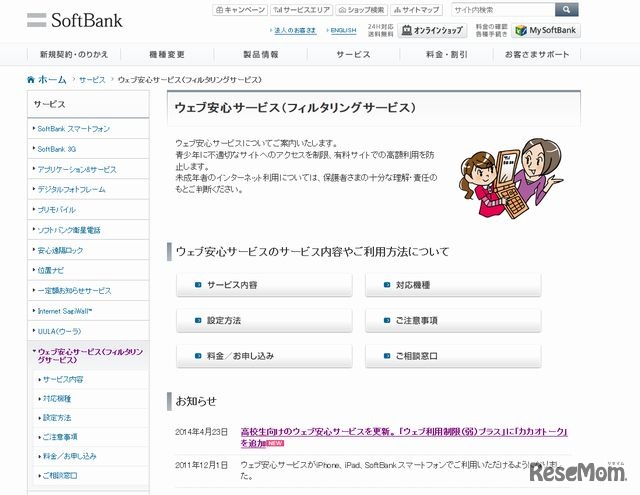The height and width of the screenshot is (495, 640).
Task: Click the サイト内検索 search field
Action: tap(503, 9)
